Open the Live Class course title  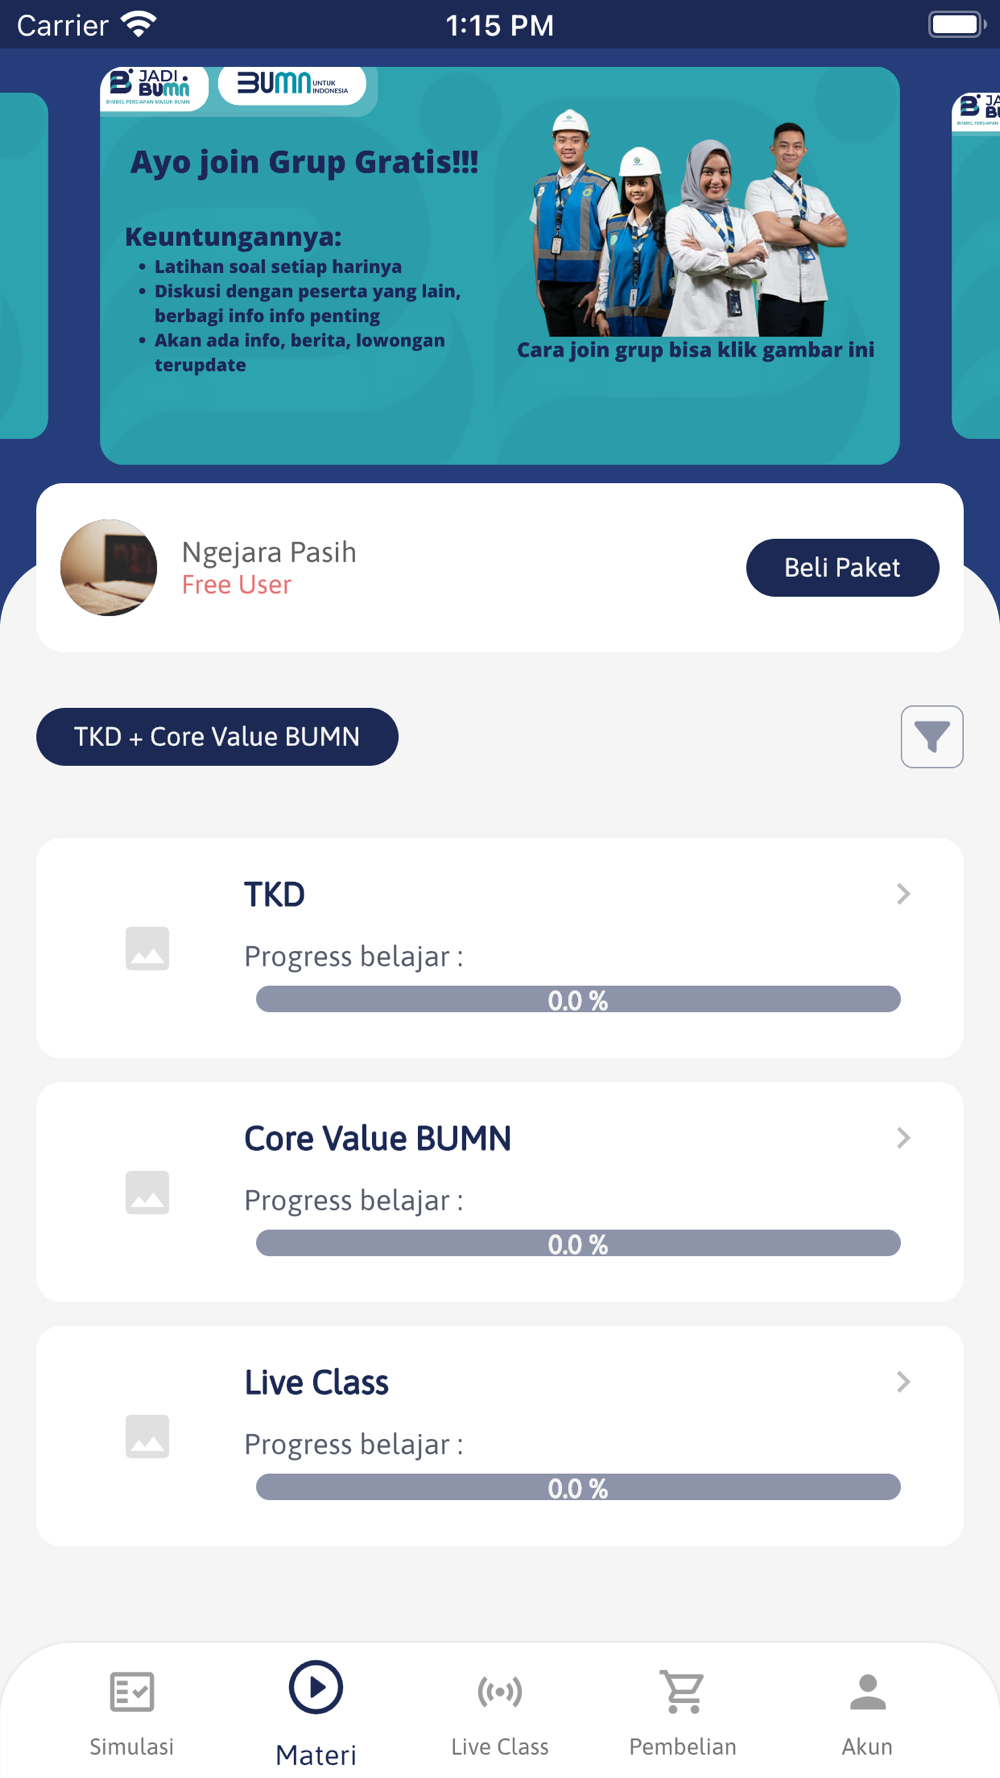click(316, 1382)
